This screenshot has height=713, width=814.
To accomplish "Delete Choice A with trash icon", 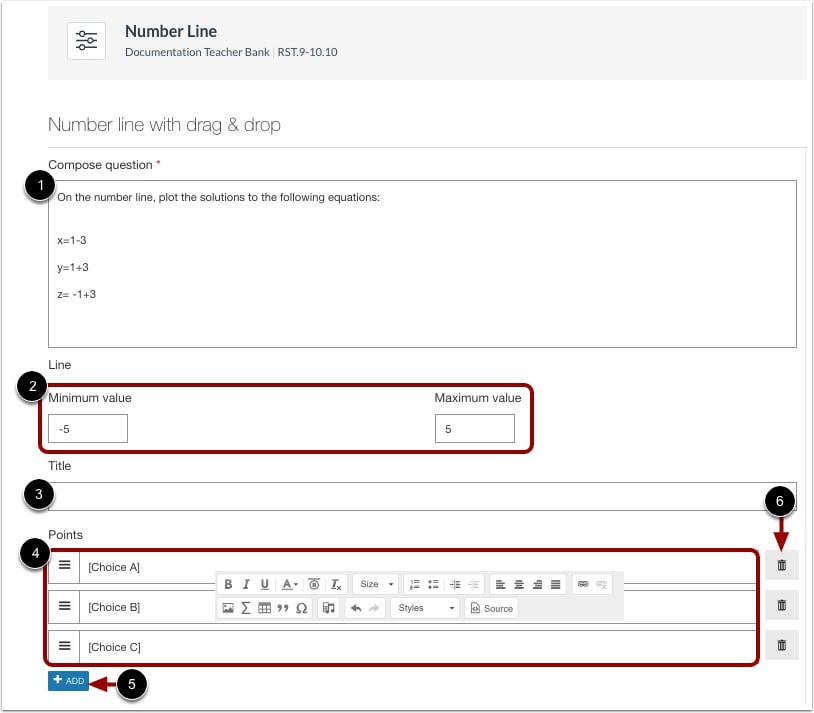I will click(781, 565).
